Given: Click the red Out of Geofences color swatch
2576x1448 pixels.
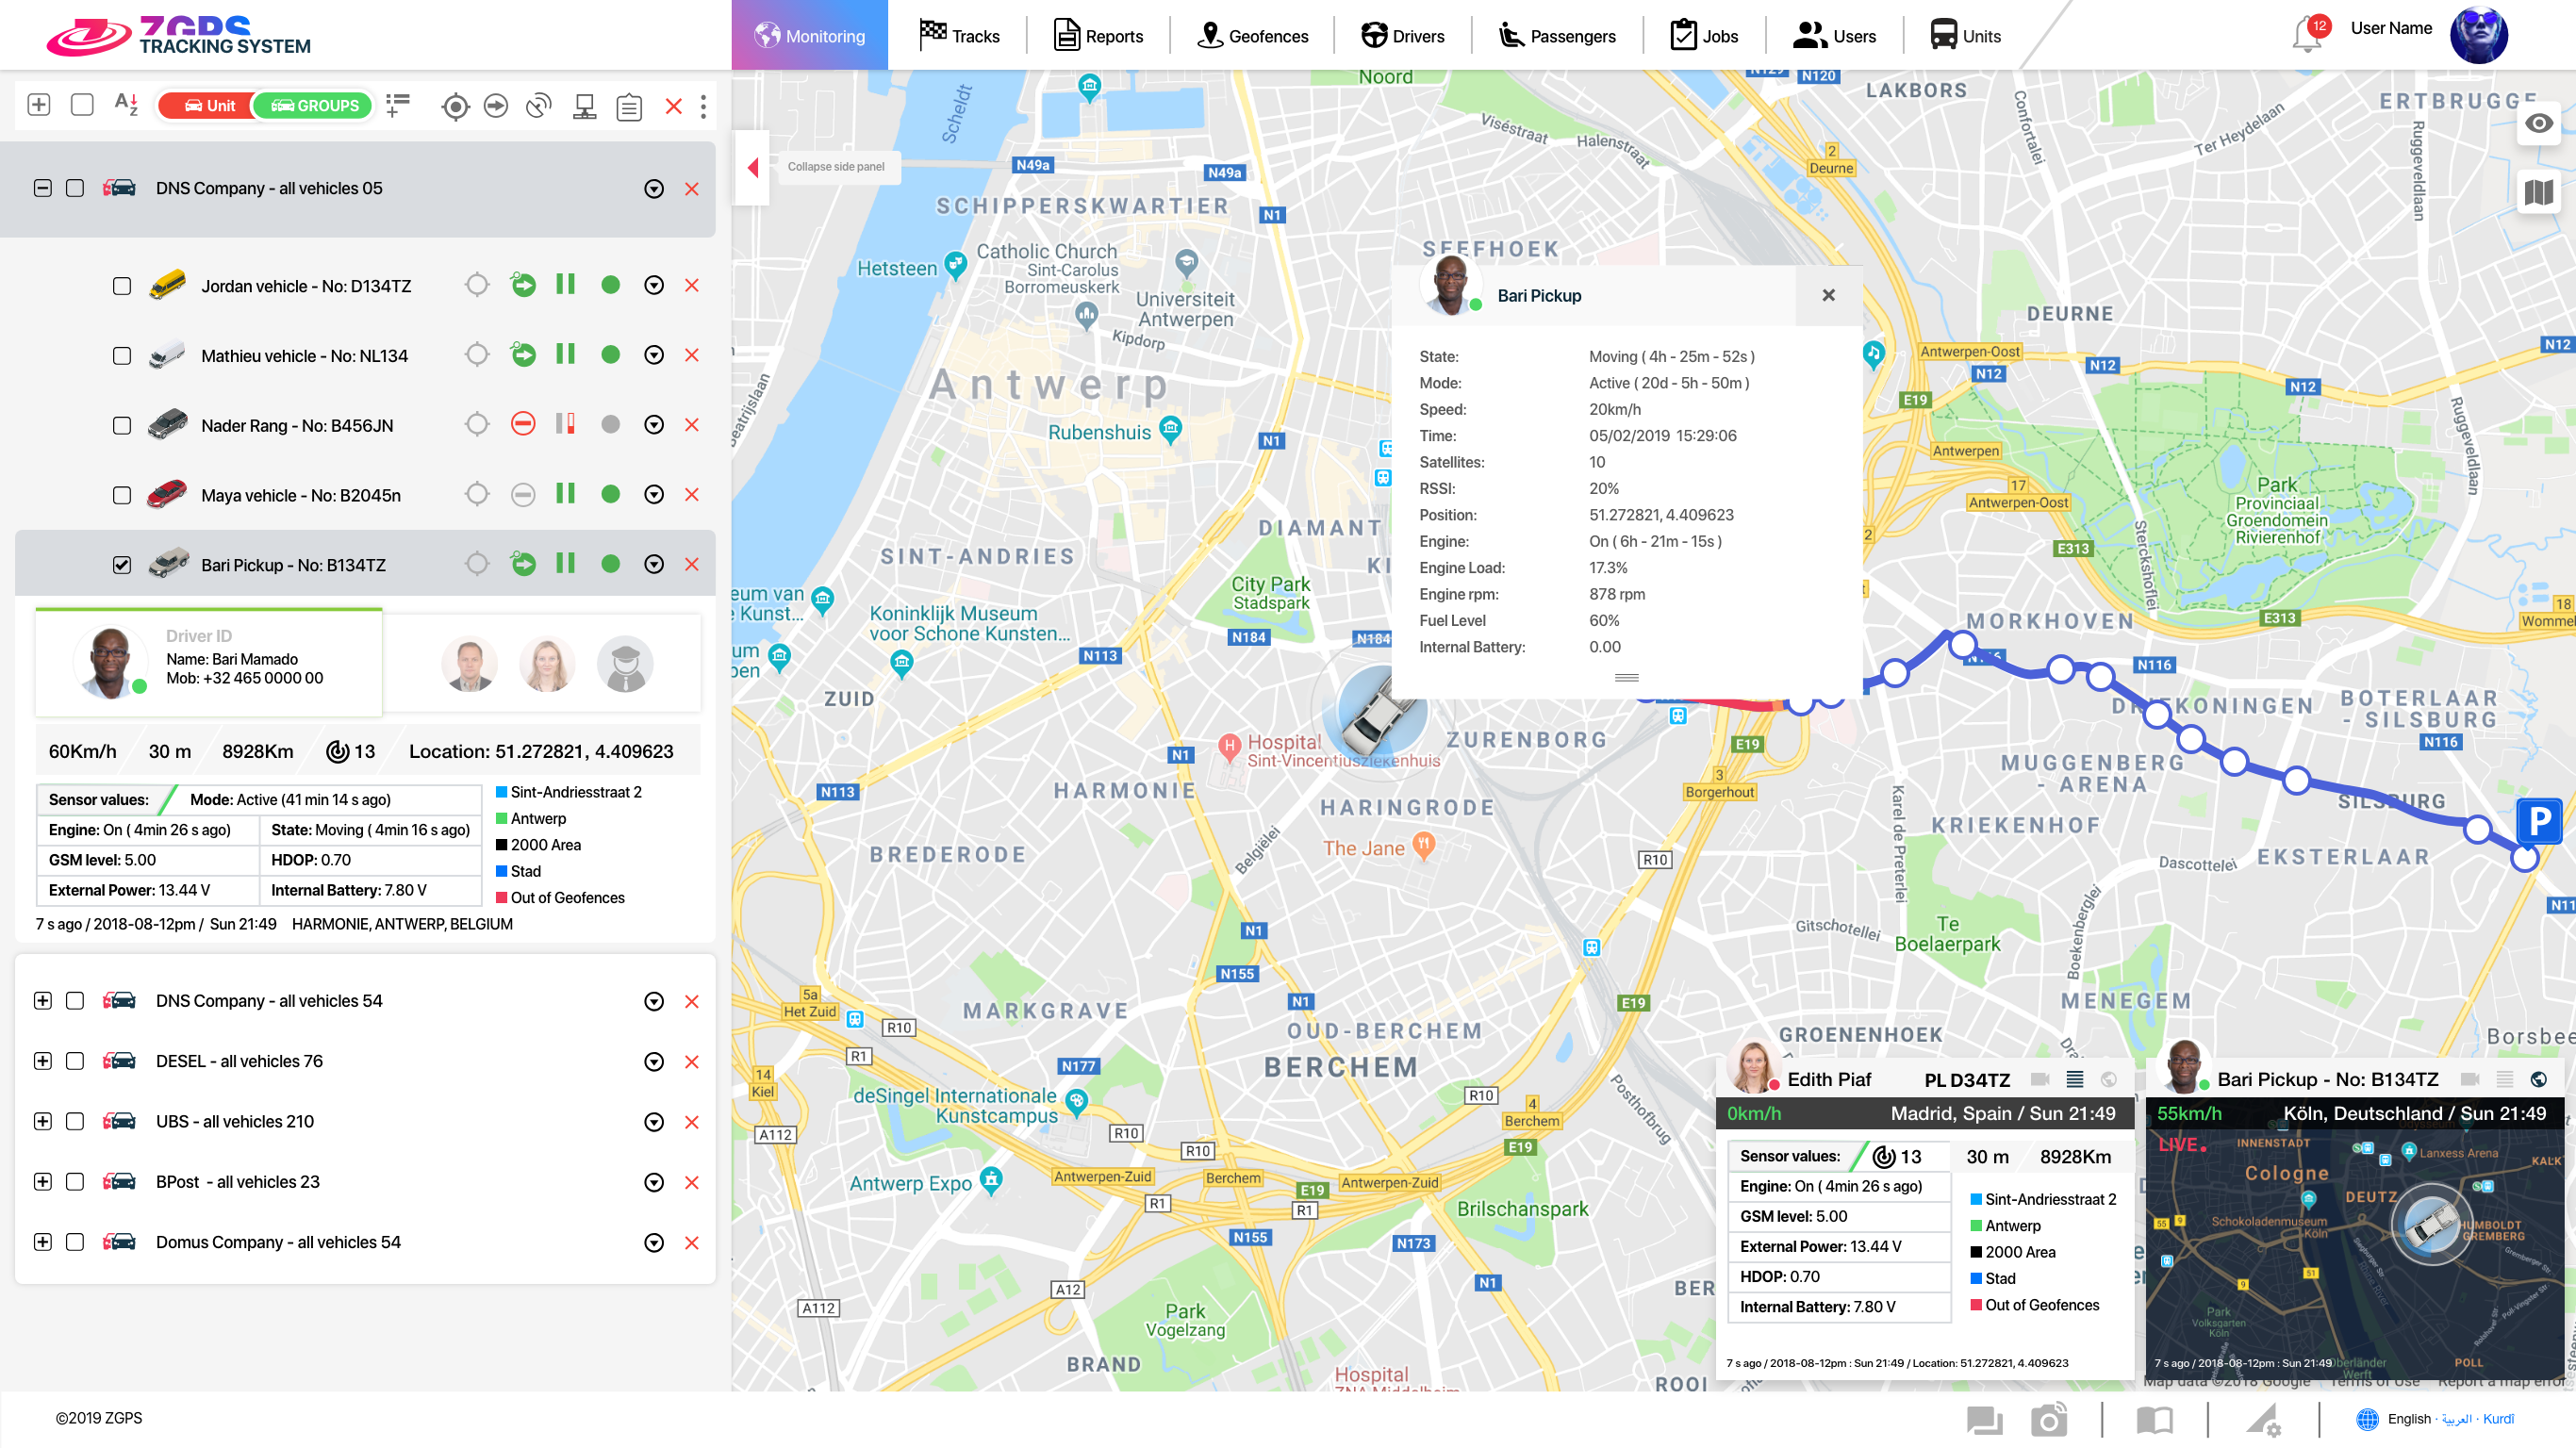Looking at the screenshot, I should pos(502,898).
